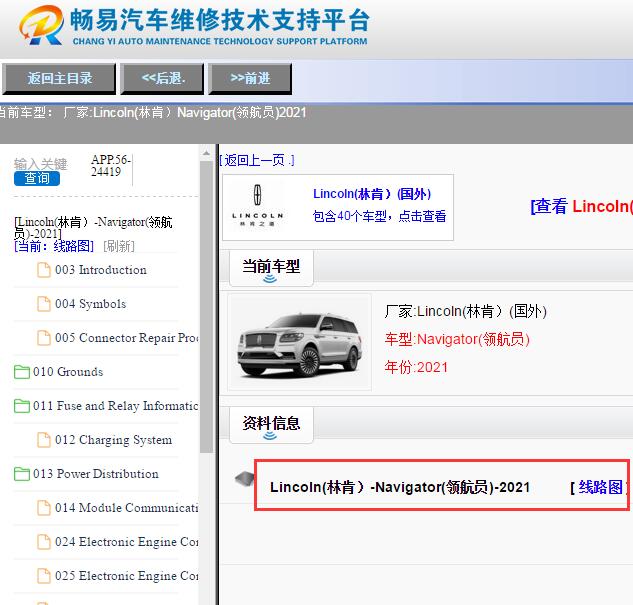
Task: Click the left panel scrollbar up arrow
Action: (206, 153)
